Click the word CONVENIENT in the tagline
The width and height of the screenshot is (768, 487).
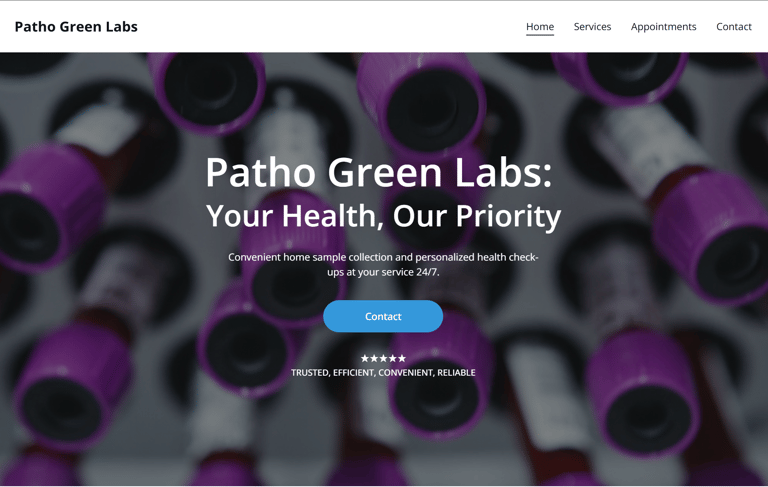pos(406,373)
